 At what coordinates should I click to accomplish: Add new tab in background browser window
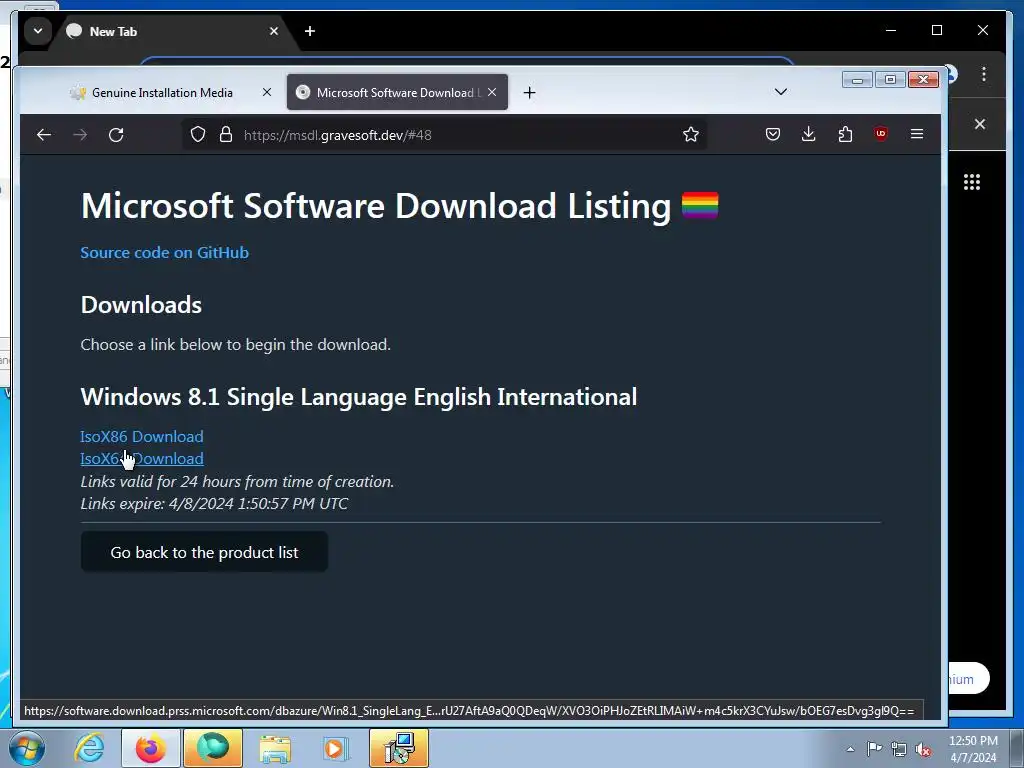[310, 31]
